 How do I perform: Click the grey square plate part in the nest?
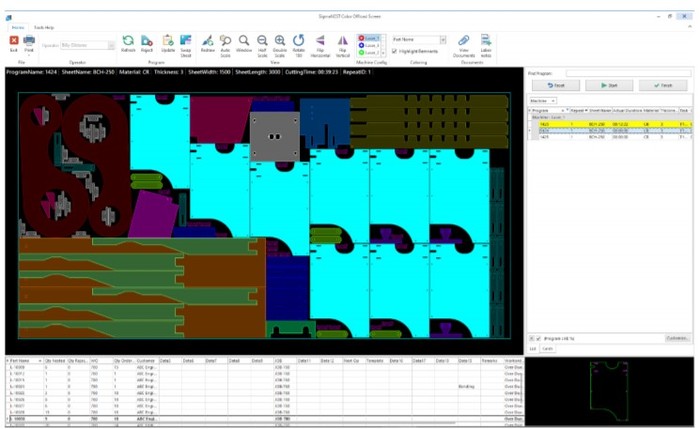(x=275, y=136)
